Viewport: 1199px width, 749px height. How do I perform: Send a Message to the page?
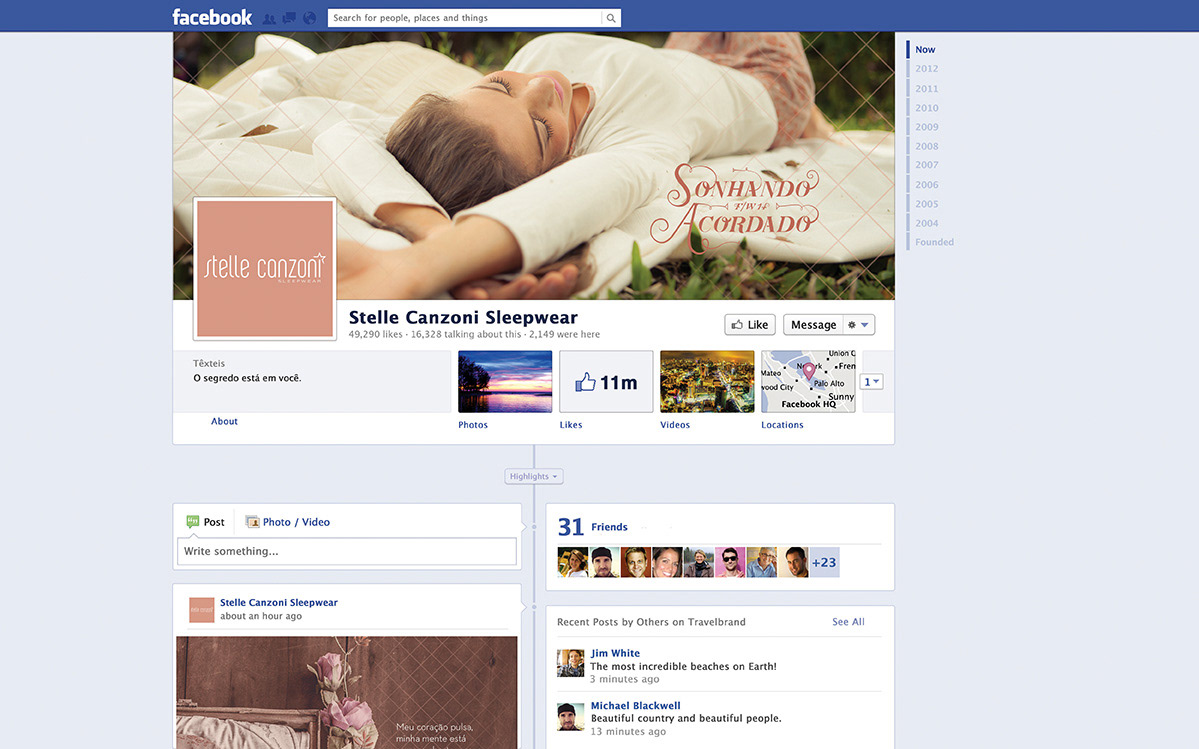(813, 325)
